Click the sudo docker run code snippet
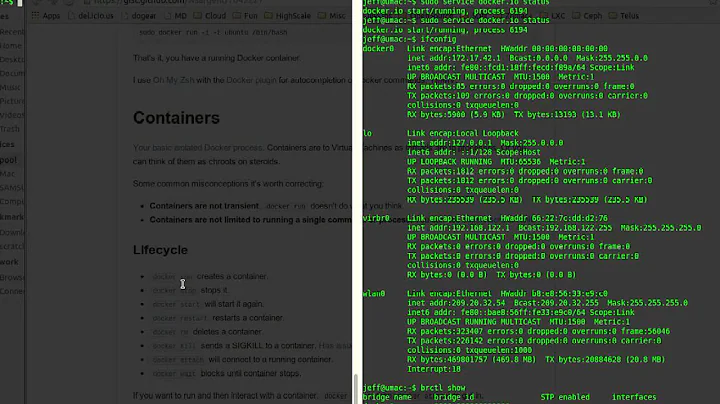 (213, 33)
